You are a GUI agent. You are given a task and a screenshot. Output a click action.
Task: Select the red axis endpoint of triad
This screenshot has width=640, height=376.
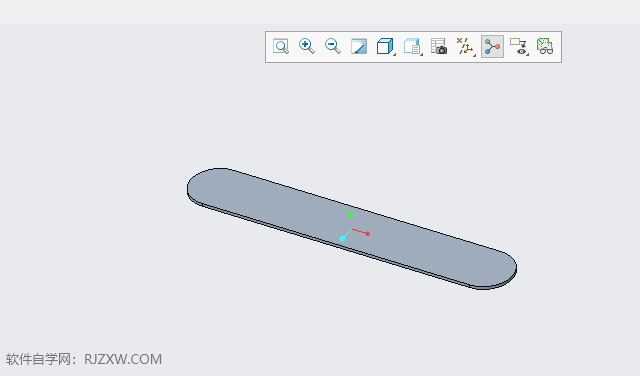(367, 234)
